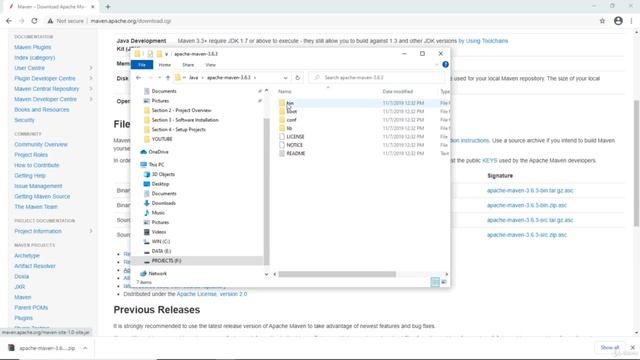Select Network in navigation pane
Screen dimensions: 640x360
pyautogui.click(x=158, y=273)
